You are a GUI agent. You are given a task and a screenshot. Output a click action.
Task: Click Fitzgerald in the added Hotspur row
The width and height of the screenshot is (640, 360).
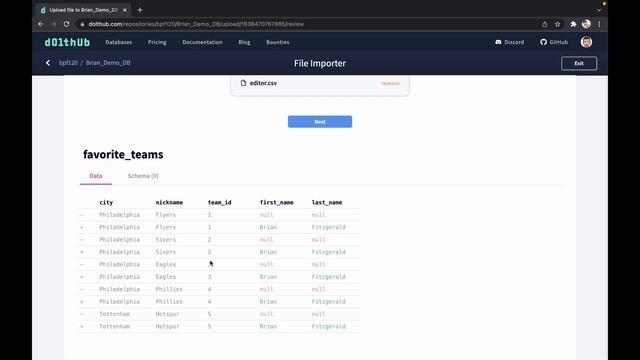point(329,327)
